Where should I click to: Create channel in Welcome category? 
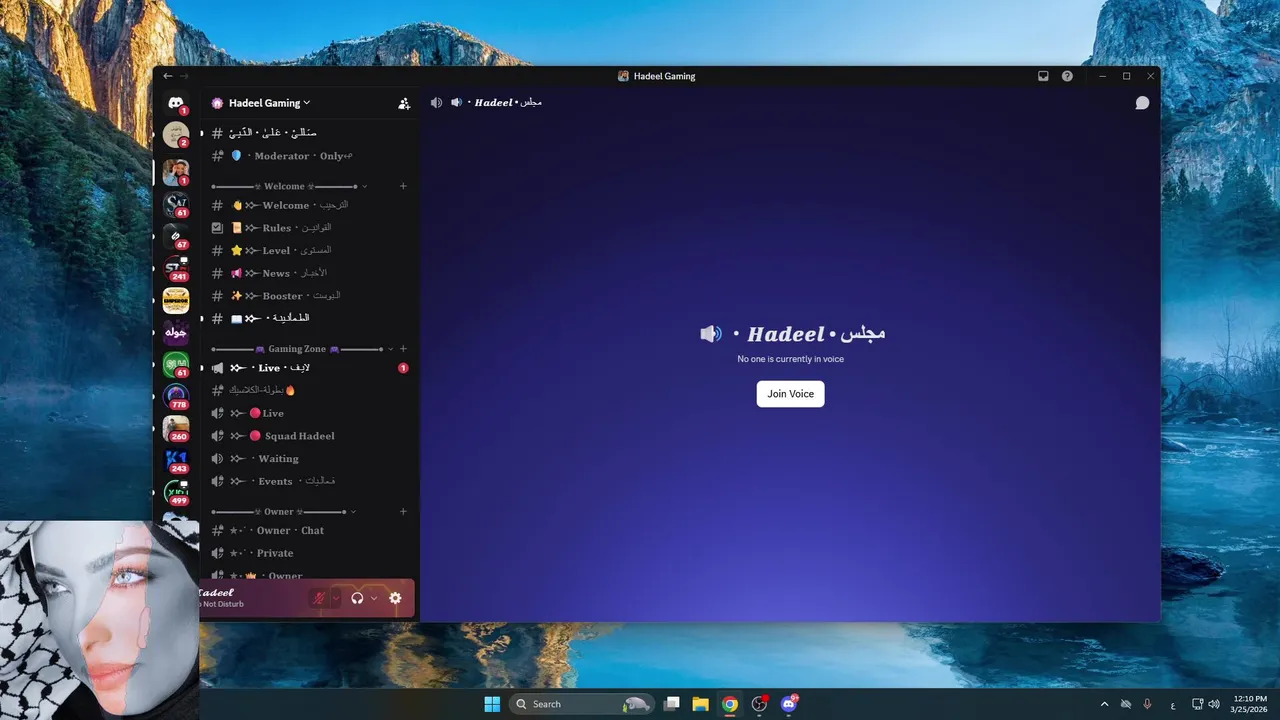click(x=403, y=186)
